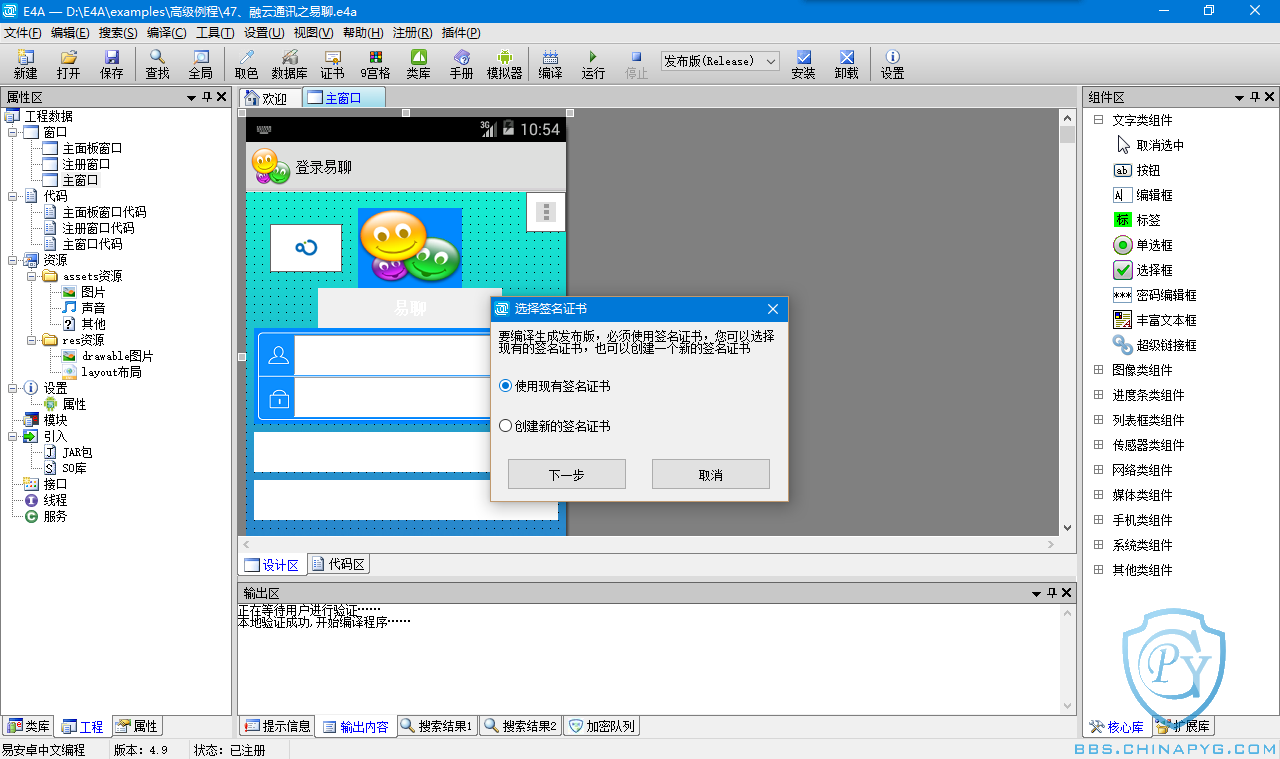Select the 按钮 button component
The image size is (1280, 759).
pos(1137,170)
